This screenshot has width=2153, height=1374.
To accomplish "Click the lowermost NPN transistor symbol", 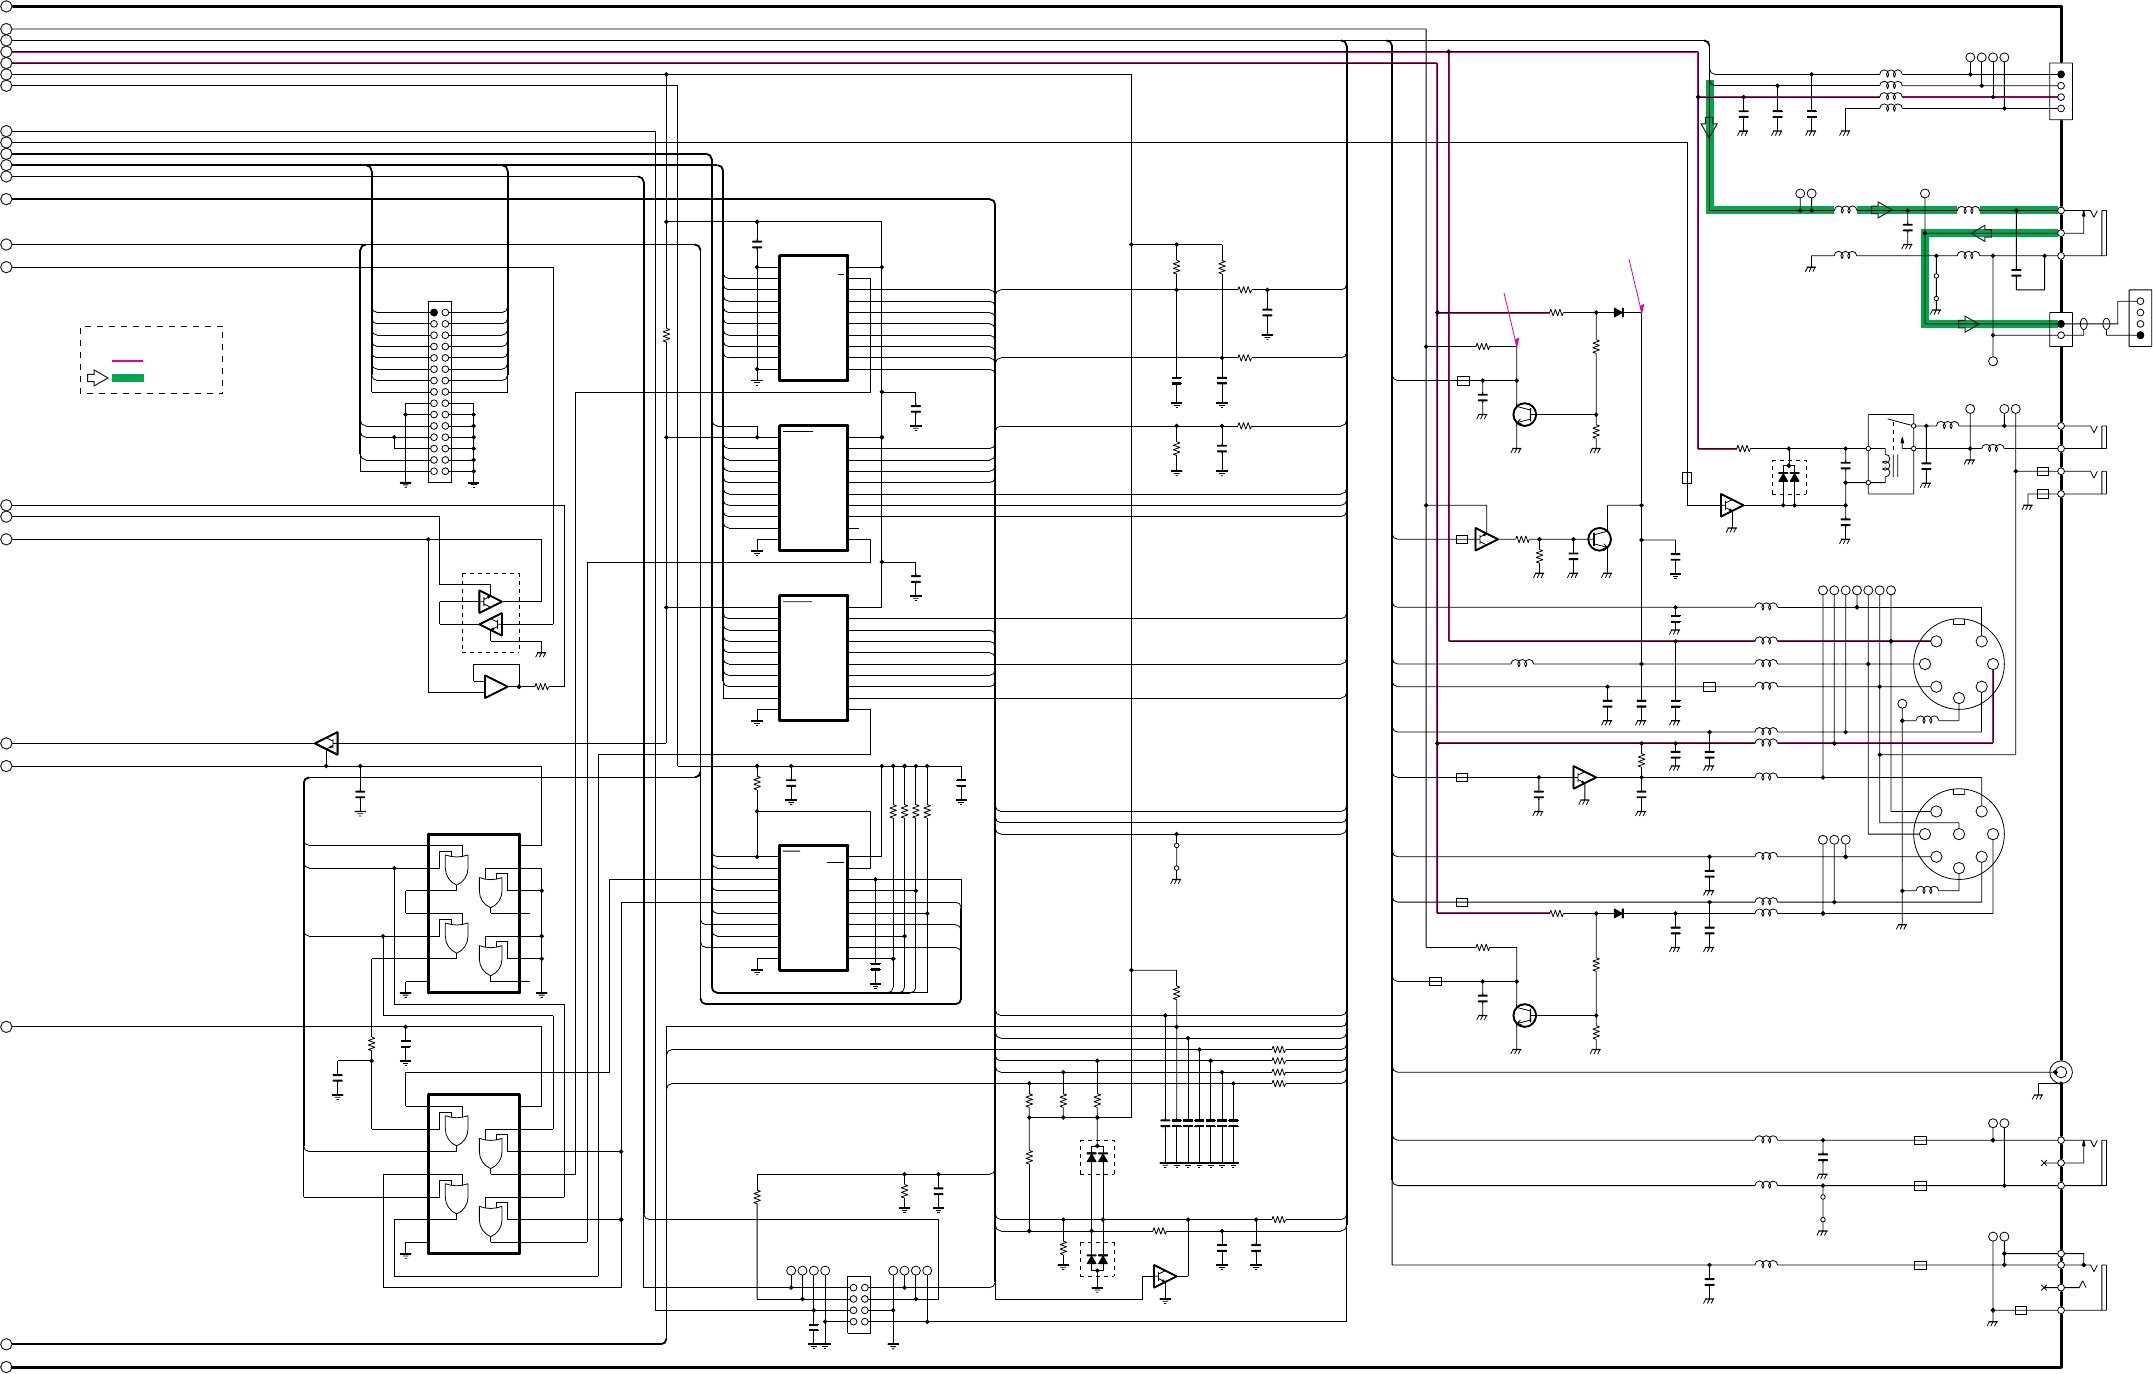I will [x=1525, y=1015].
